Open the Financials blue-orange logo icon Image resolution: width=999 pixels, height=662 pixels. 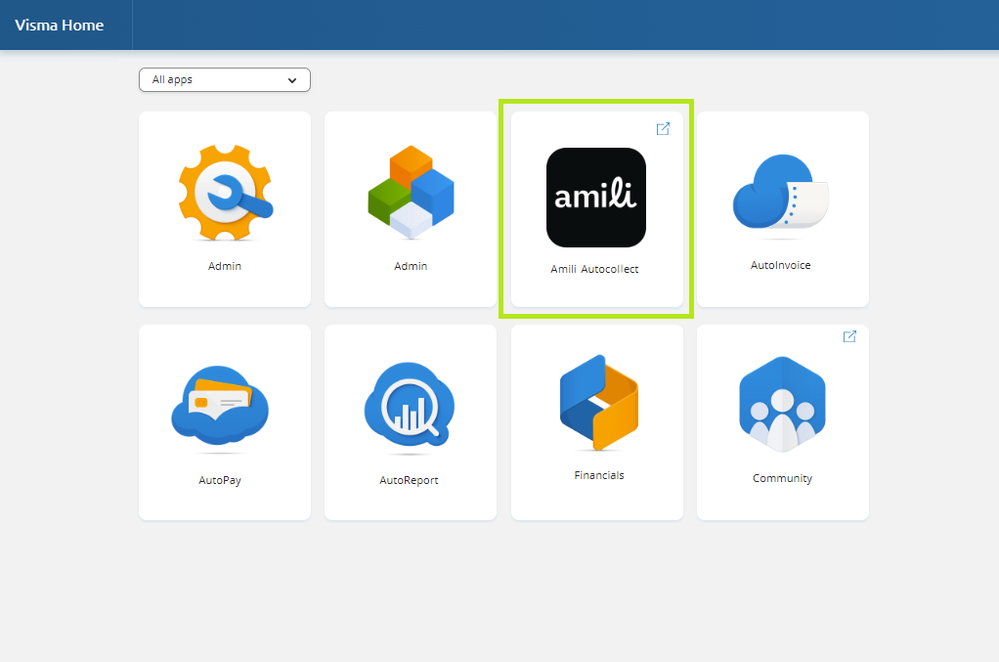(x=599, y=403)
